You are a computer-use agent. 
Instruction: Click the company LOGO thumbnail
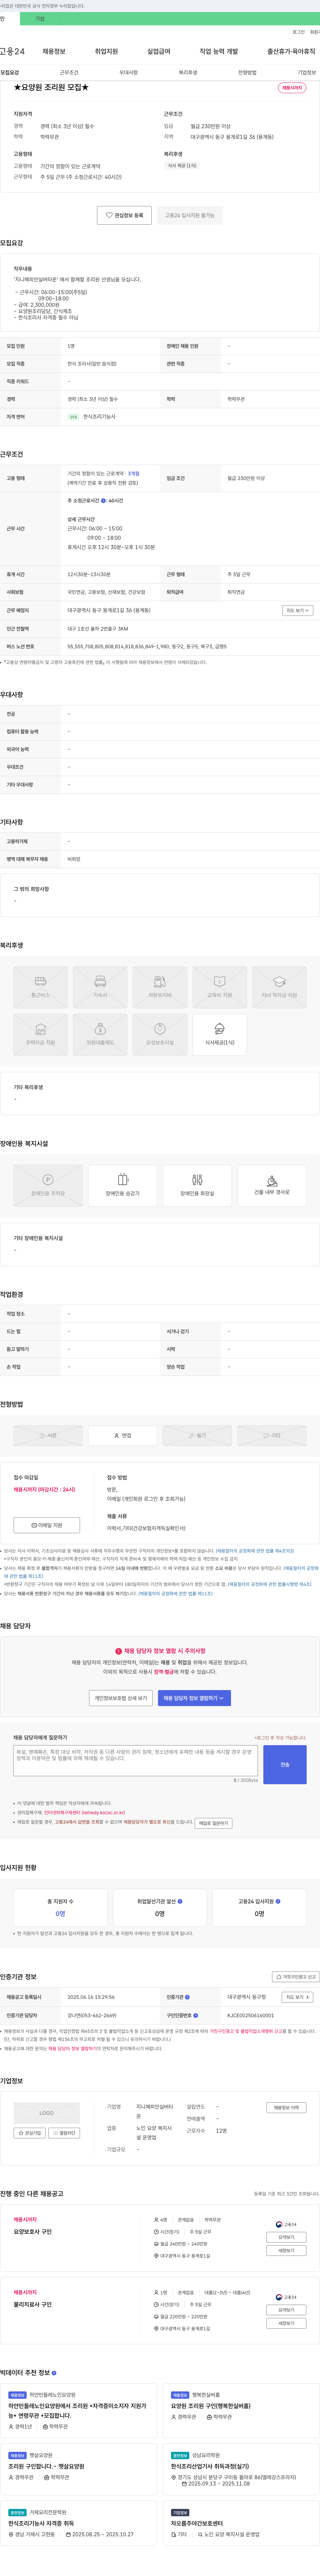pos(47,2113)
